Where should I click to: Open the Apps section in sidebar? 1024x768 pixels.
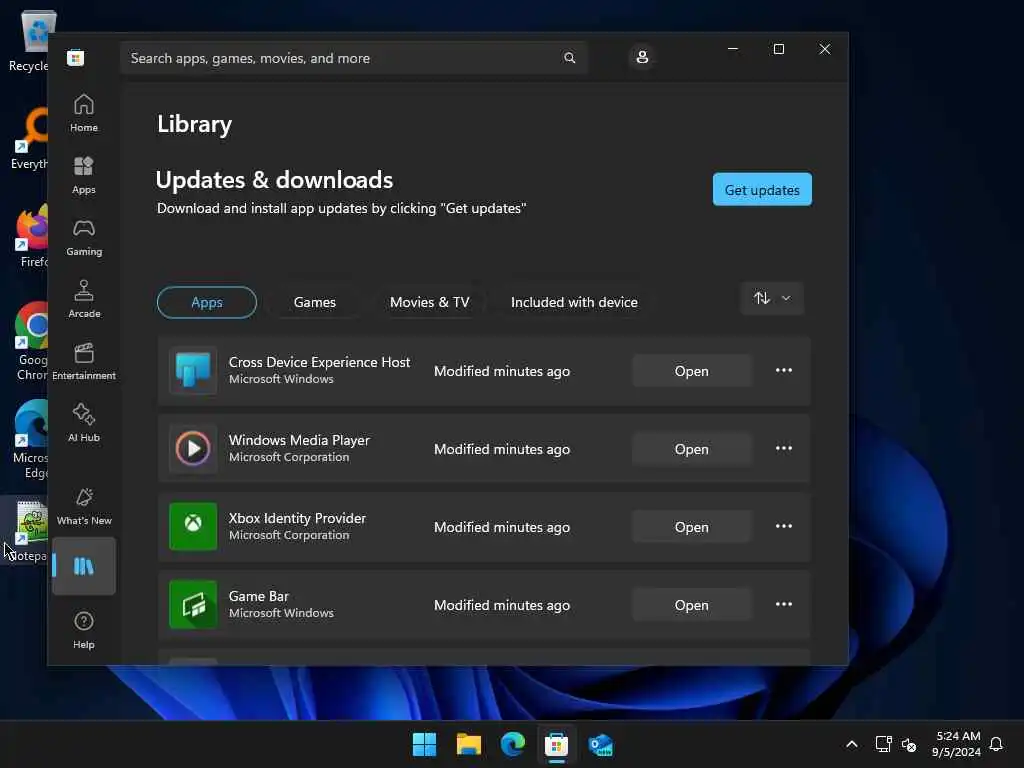click(84, 175)
